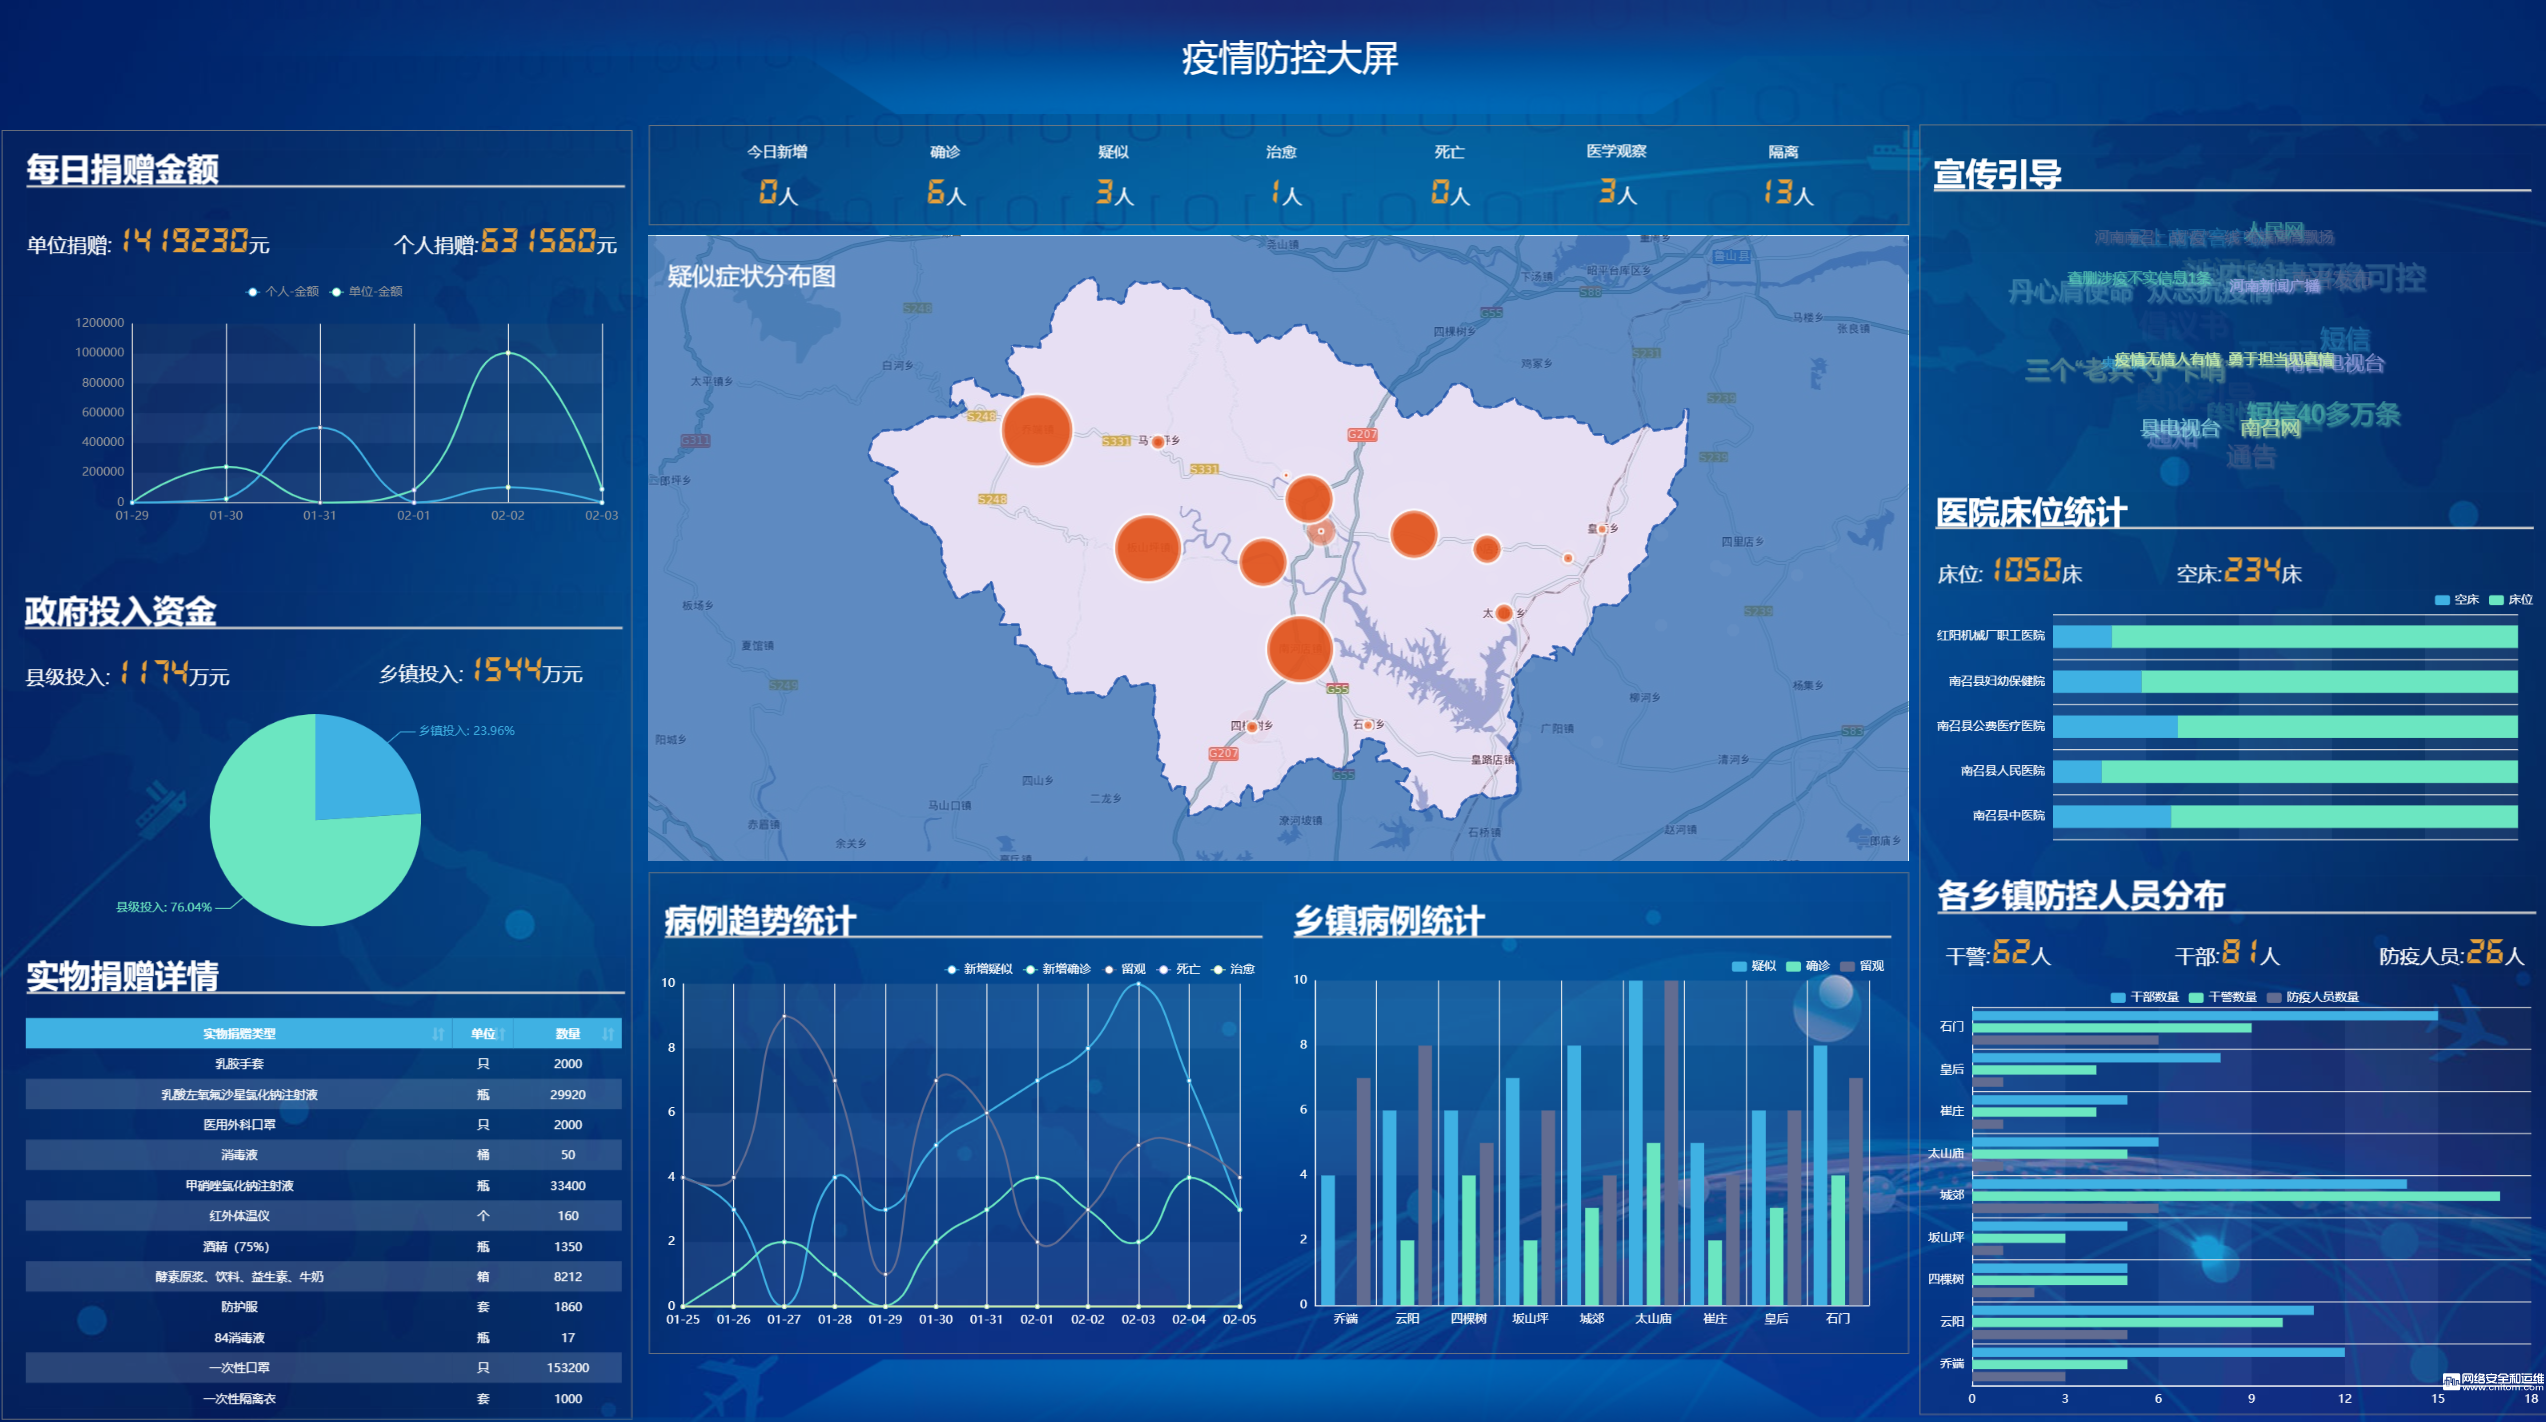Click 南召网 in the word cloud

(x=2270, y=428)
